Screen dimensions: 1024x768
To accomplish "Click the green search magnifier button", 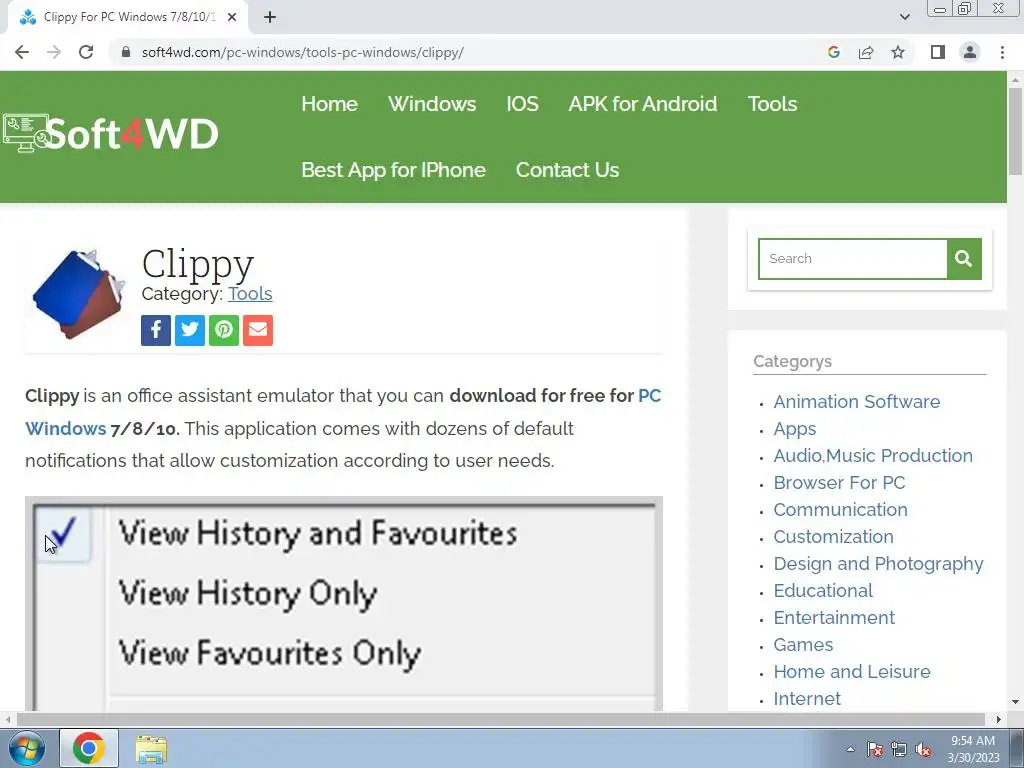I will 964,259.
